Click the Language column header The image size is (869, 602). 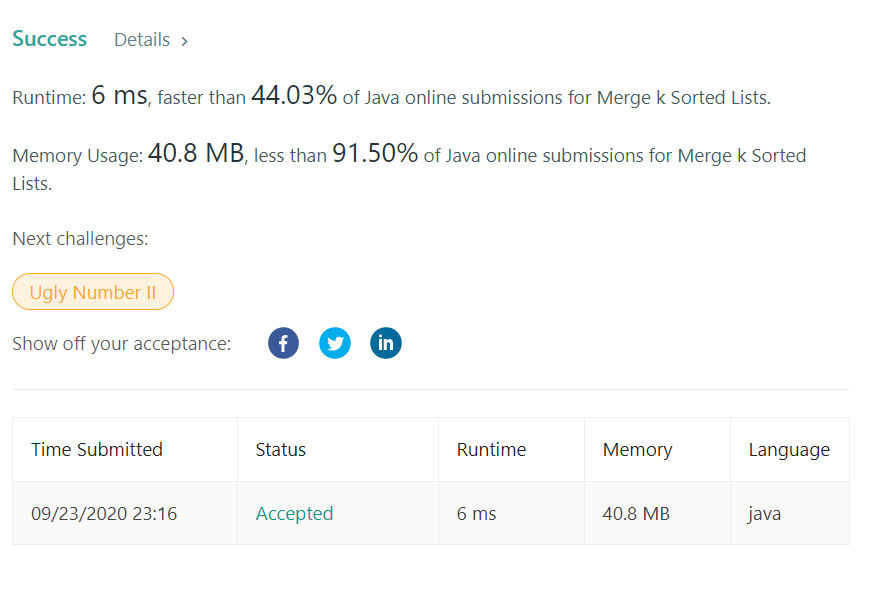[789, 449]
